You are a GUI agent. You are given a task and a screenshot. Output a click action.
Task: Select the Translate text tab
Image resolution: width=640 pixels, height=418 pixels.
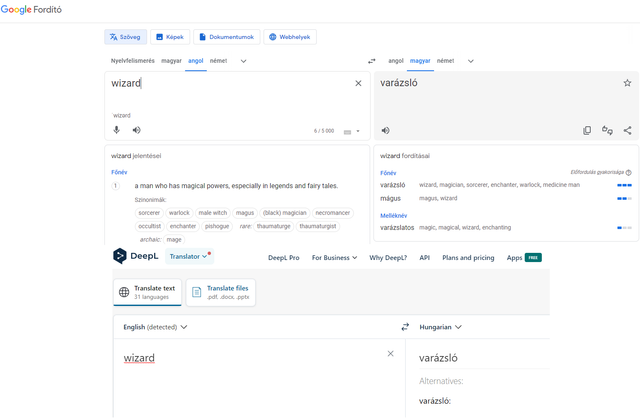click(147, 292)
